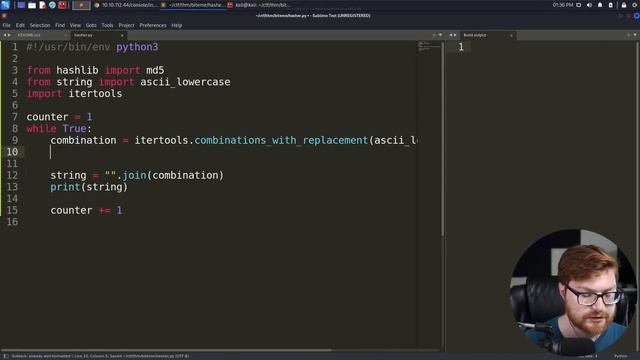Open the notifications bell icon
This screenshot has height=360, width=640.
tap(600, 5)
